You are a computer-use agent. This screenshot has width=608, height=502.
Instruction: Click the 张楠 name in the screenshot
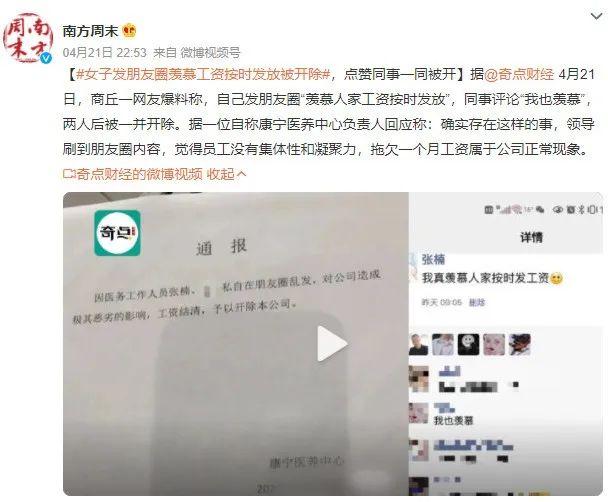click(433, 259)
